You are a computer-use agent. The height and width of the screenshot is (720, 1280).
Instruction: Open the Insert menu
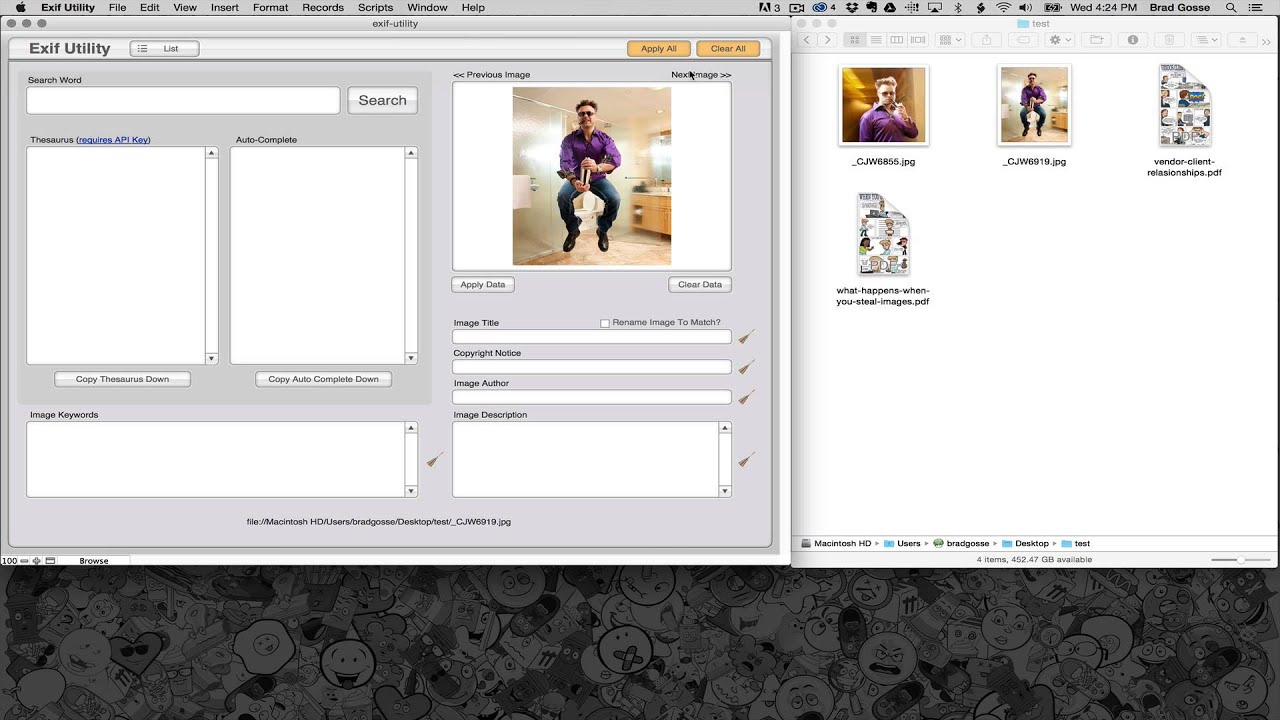(224, 7)
